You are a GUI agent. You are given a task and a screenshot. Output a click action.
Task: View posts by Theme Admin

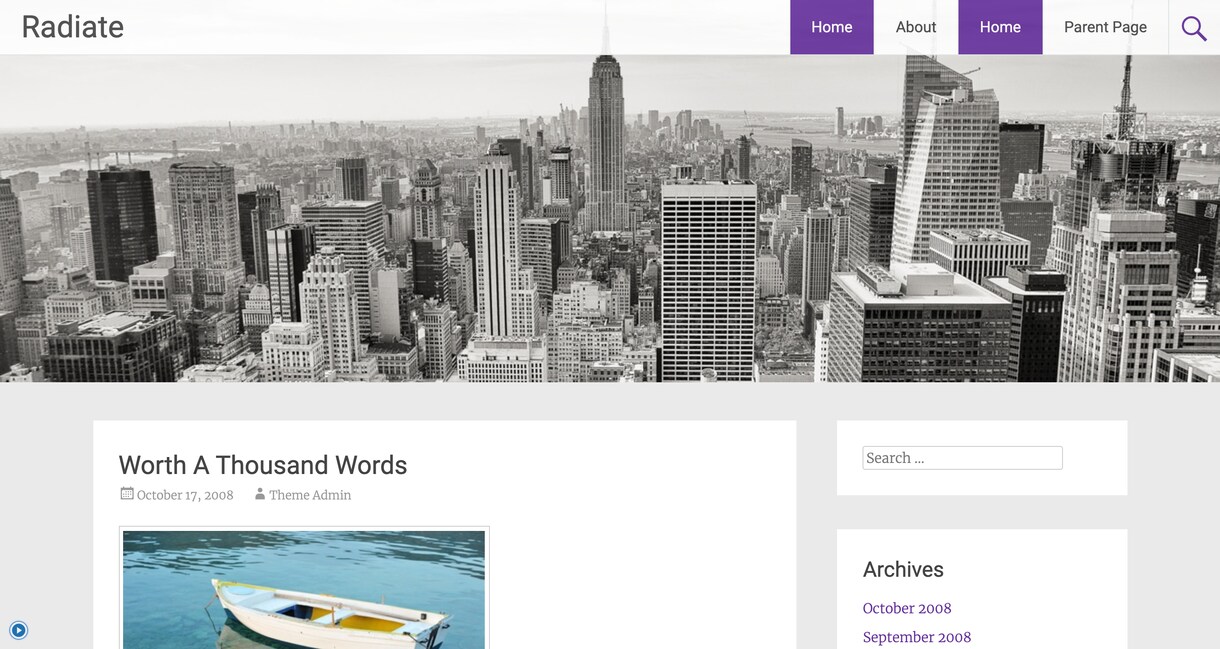coord(310,495)
